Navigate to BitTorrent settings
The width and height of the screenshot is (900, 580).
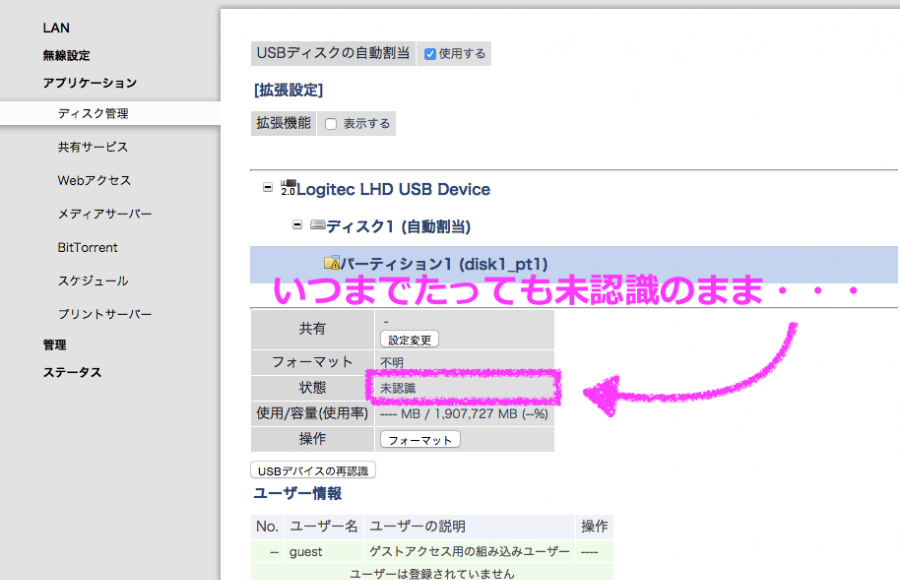[x=88, y=247]
